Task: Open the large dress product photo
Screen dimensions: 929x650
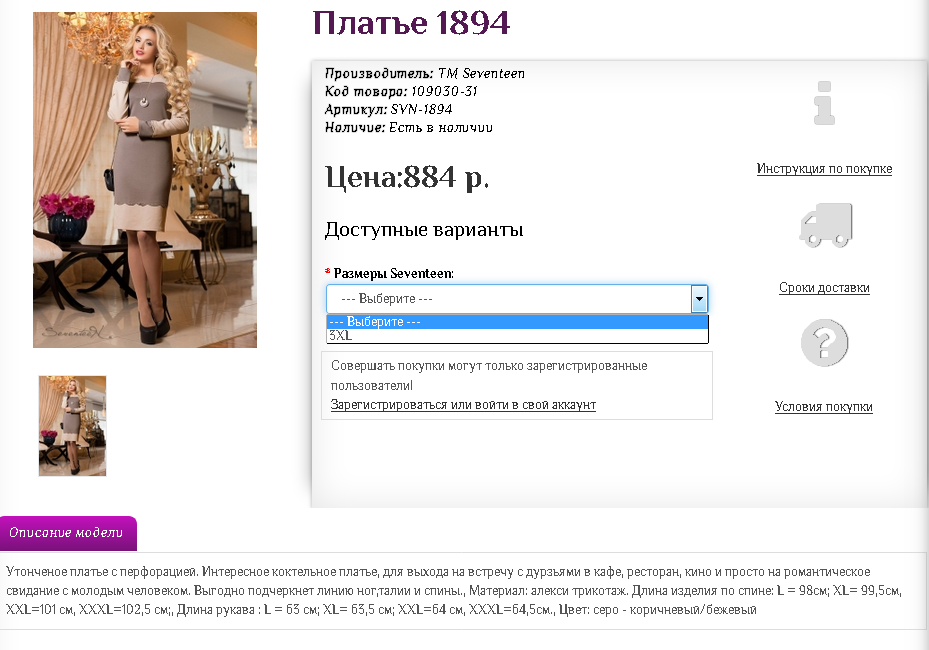Action: pos(145,180)
